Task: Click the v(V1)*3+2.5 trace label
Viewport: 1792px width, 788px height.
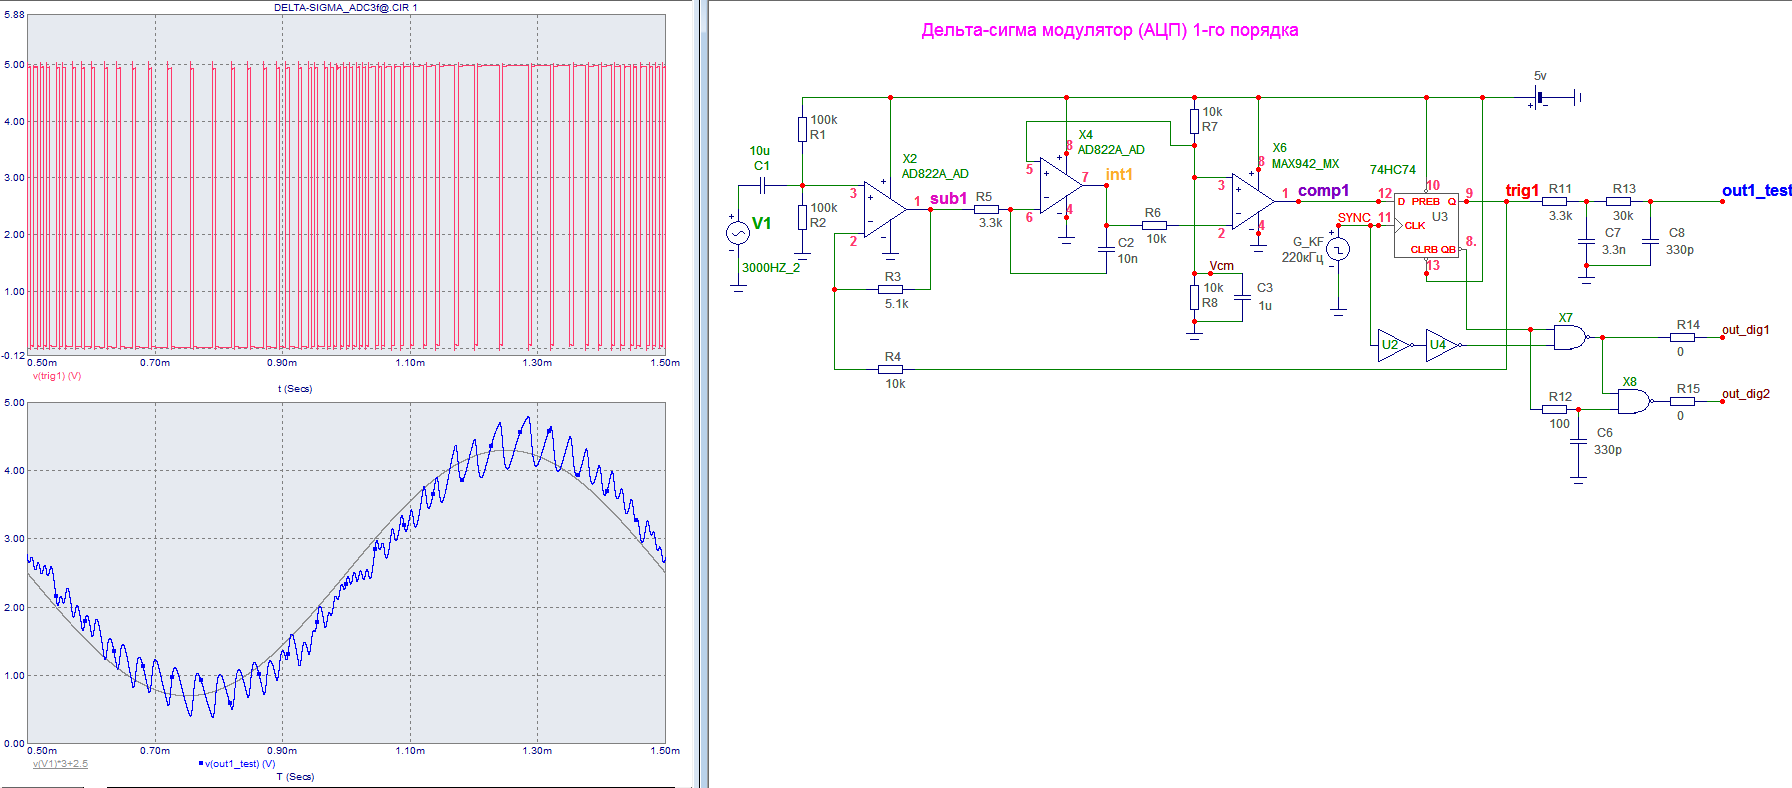Action: [x=60, y=764]
